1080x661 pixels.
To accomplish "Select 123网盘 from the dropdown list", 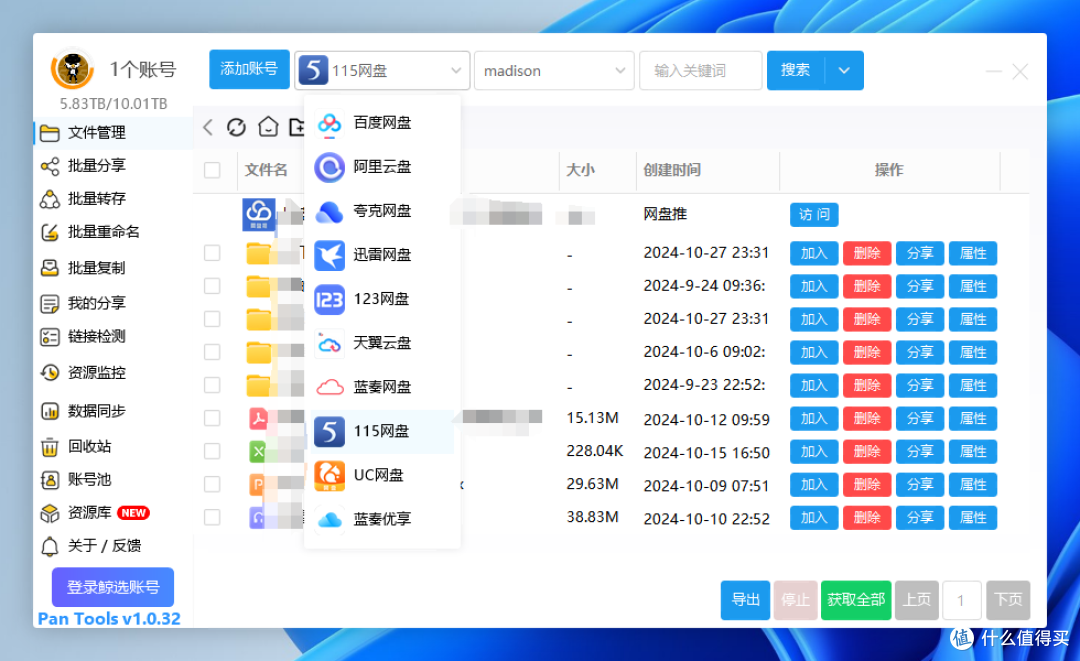I will tap(382, 299).
